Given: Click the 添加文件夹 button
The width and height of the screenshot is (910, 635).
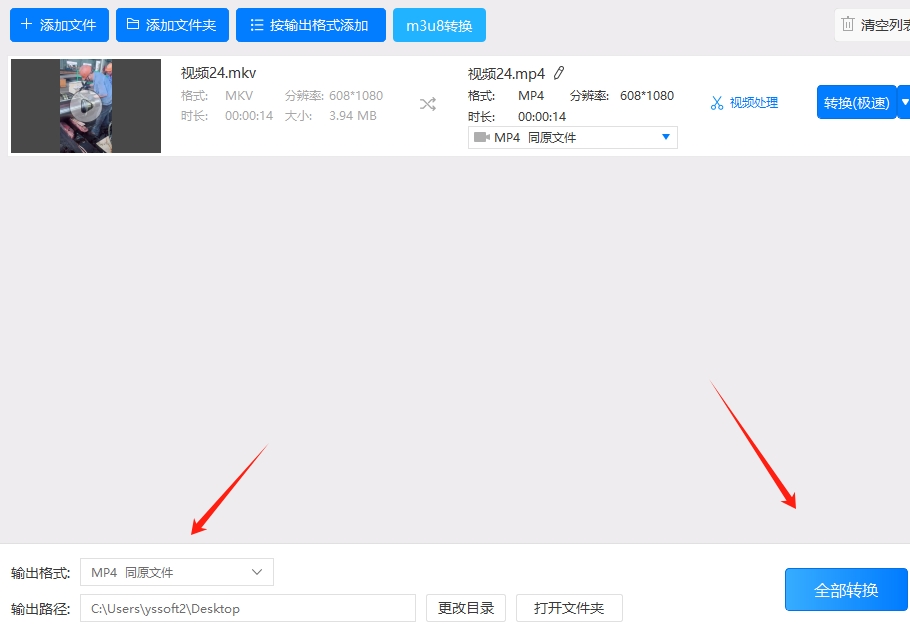Looking at the screenshot, I should [172, 25].
